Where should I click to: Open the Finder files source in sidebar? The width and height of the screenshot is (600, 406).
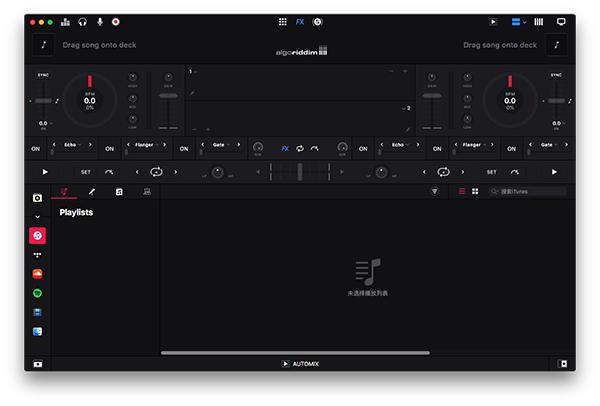coord(37,331)
